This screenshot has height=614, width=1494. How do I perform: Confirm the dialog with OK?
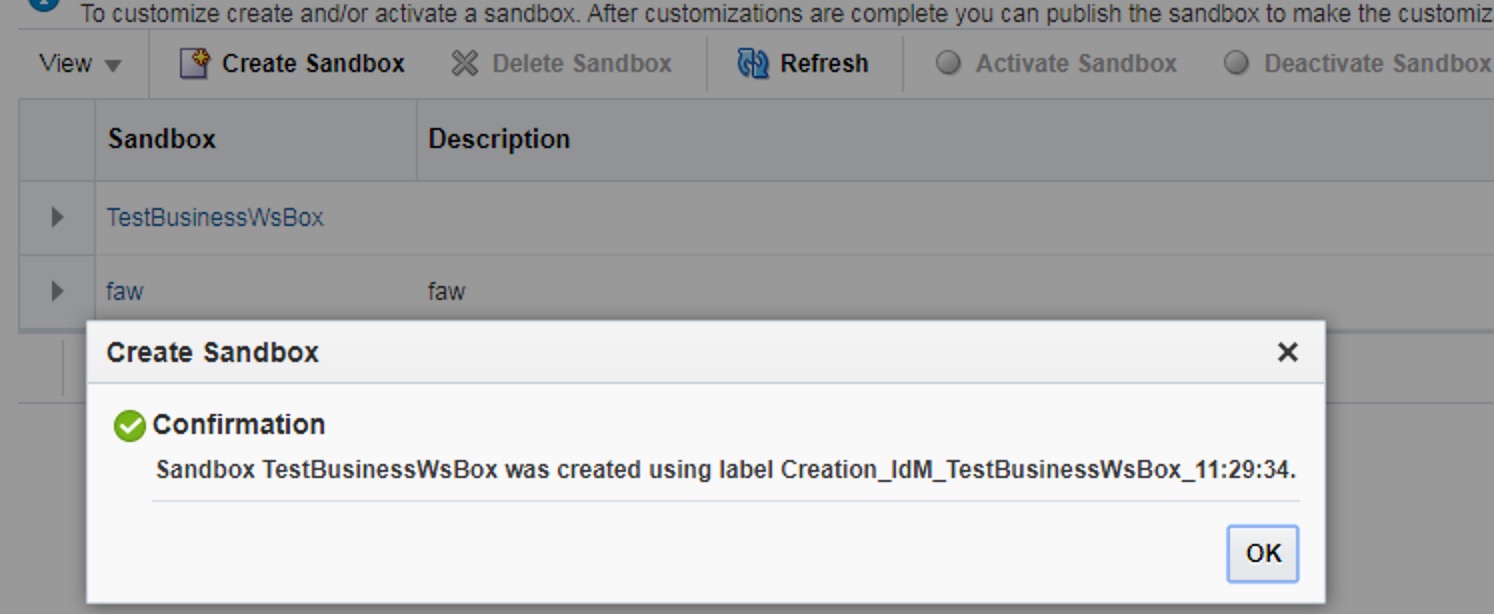[1263, 553]
